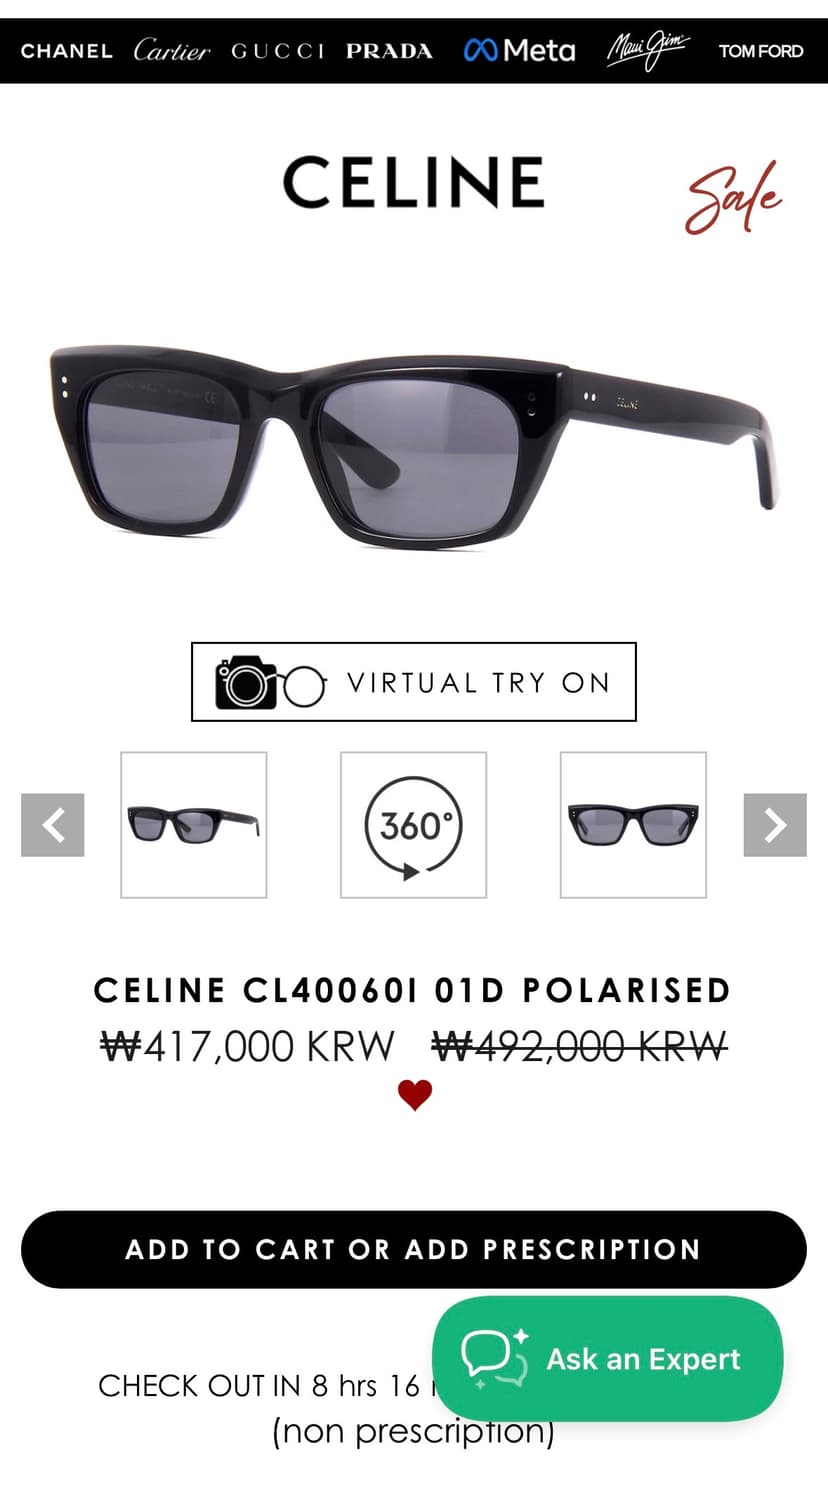Start the Virtual Try On

pos(414,682)
